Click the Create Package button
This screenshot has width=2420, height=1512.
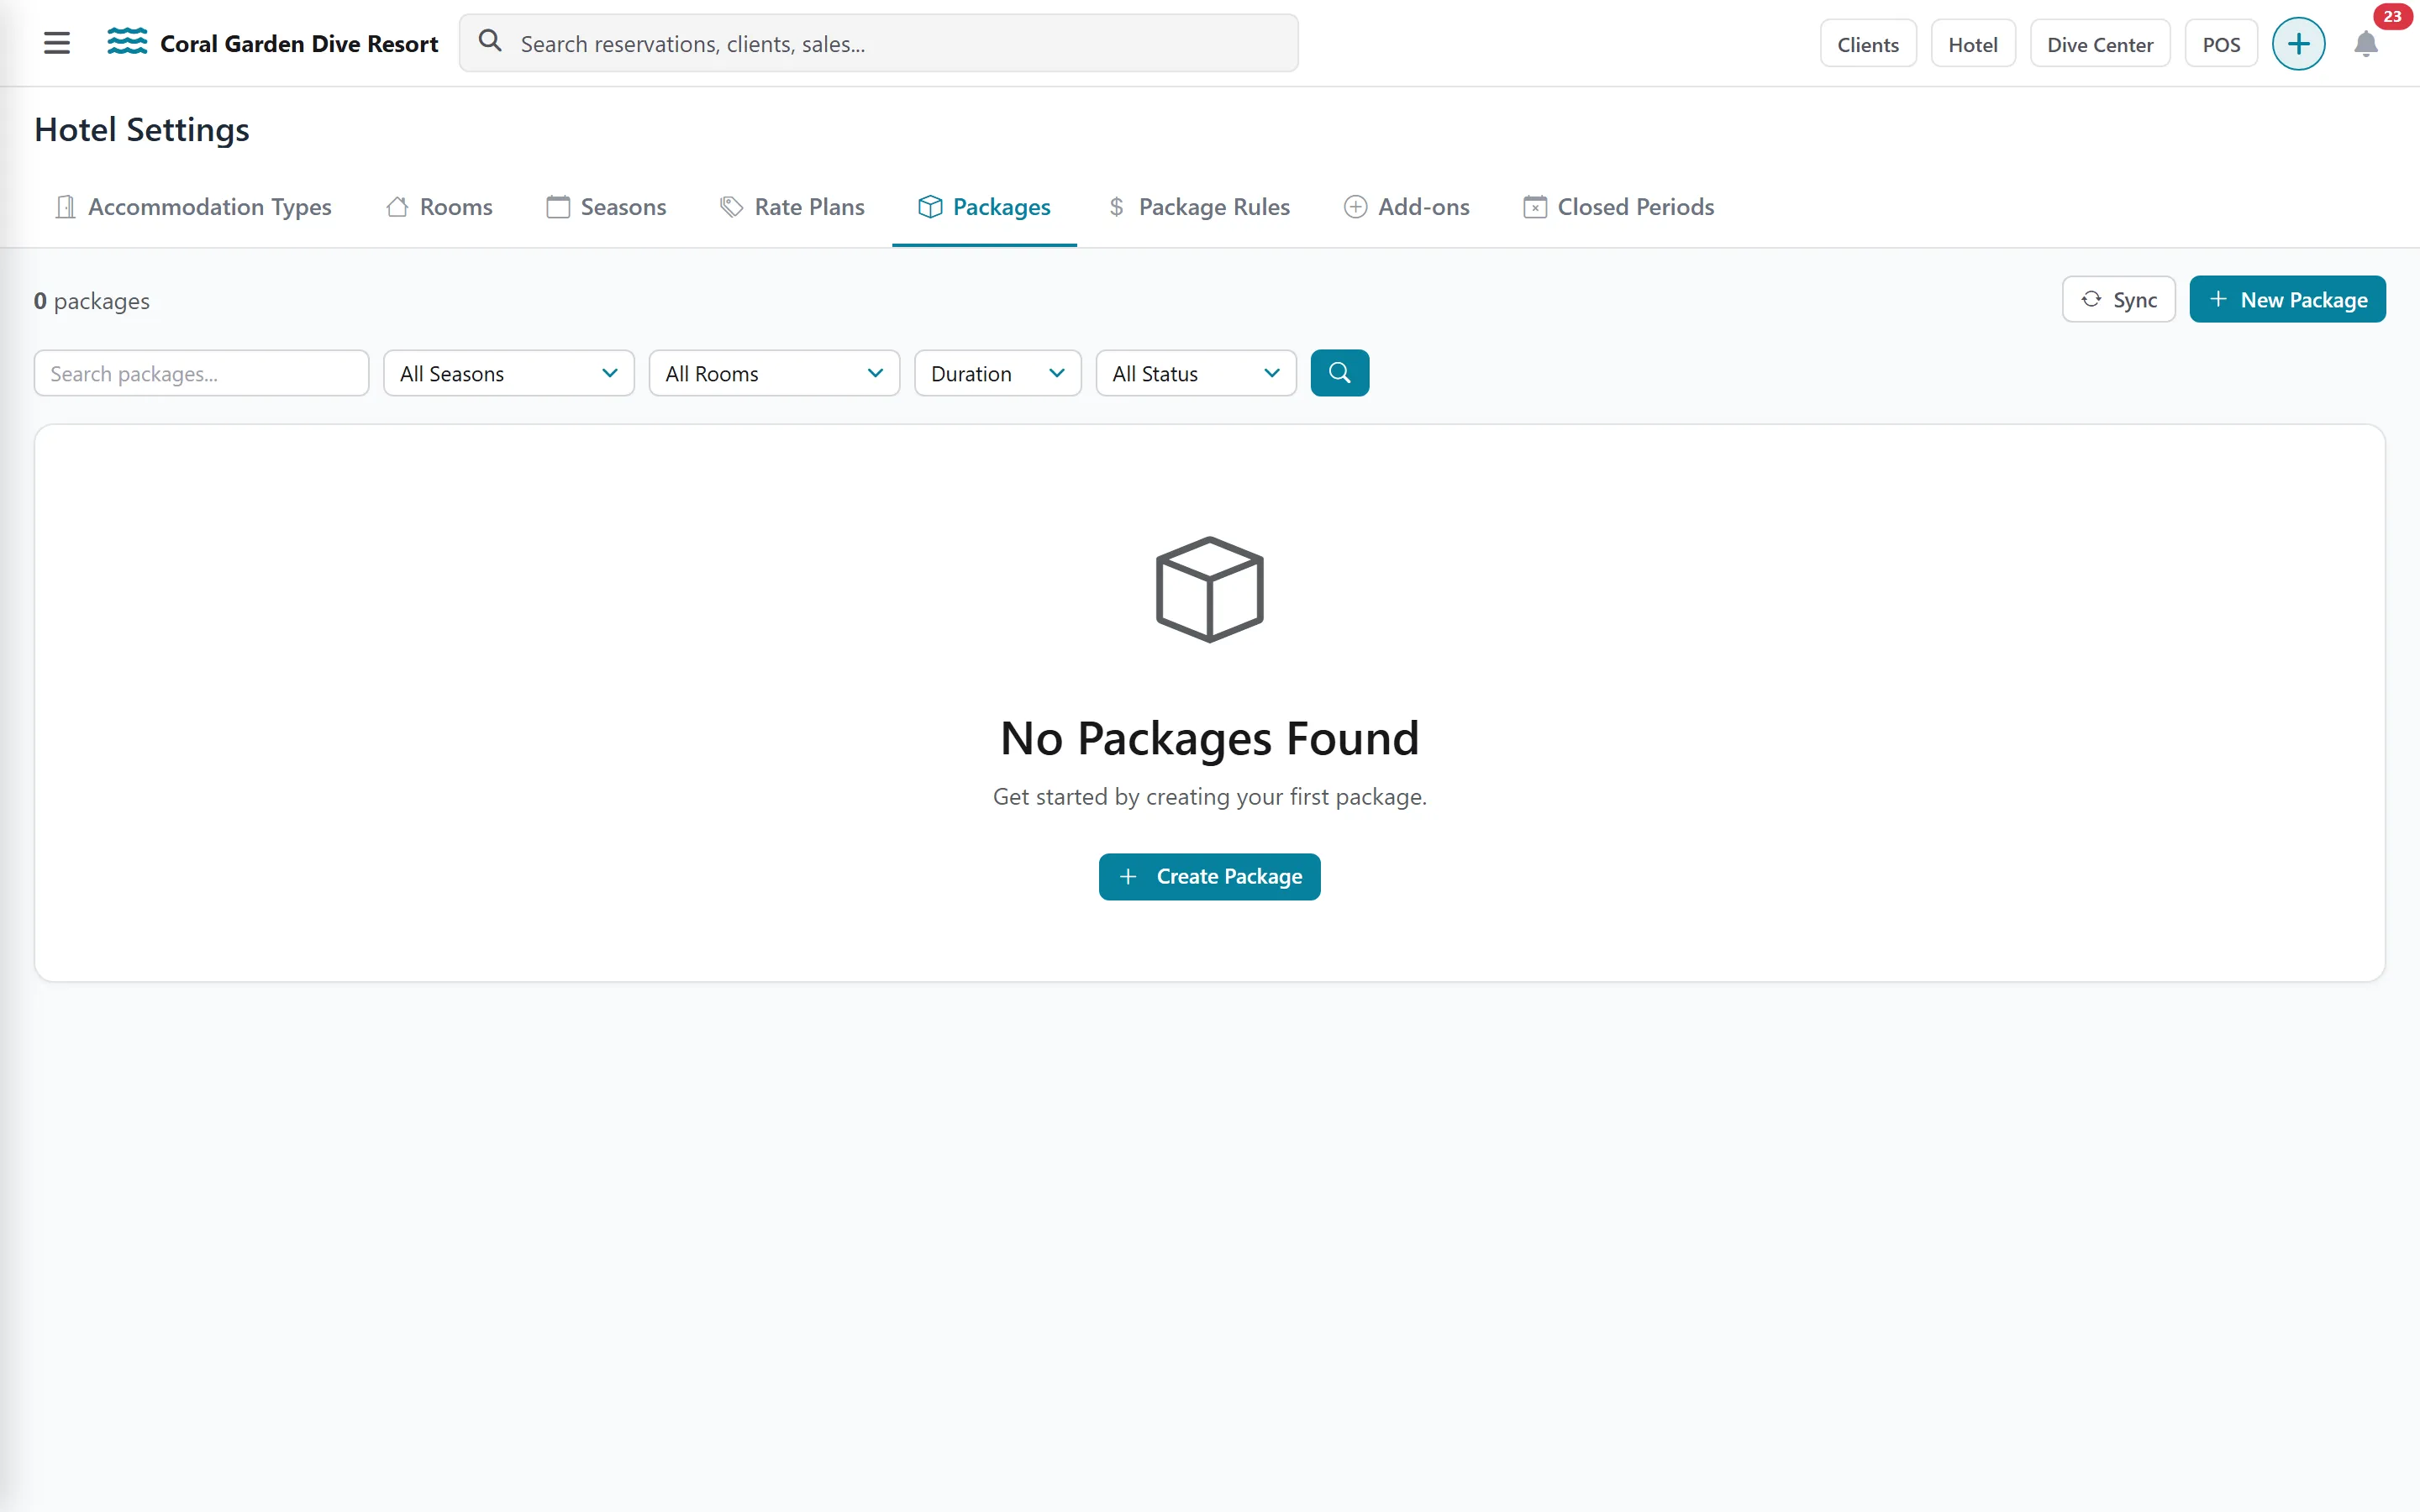click(1209, 876)
